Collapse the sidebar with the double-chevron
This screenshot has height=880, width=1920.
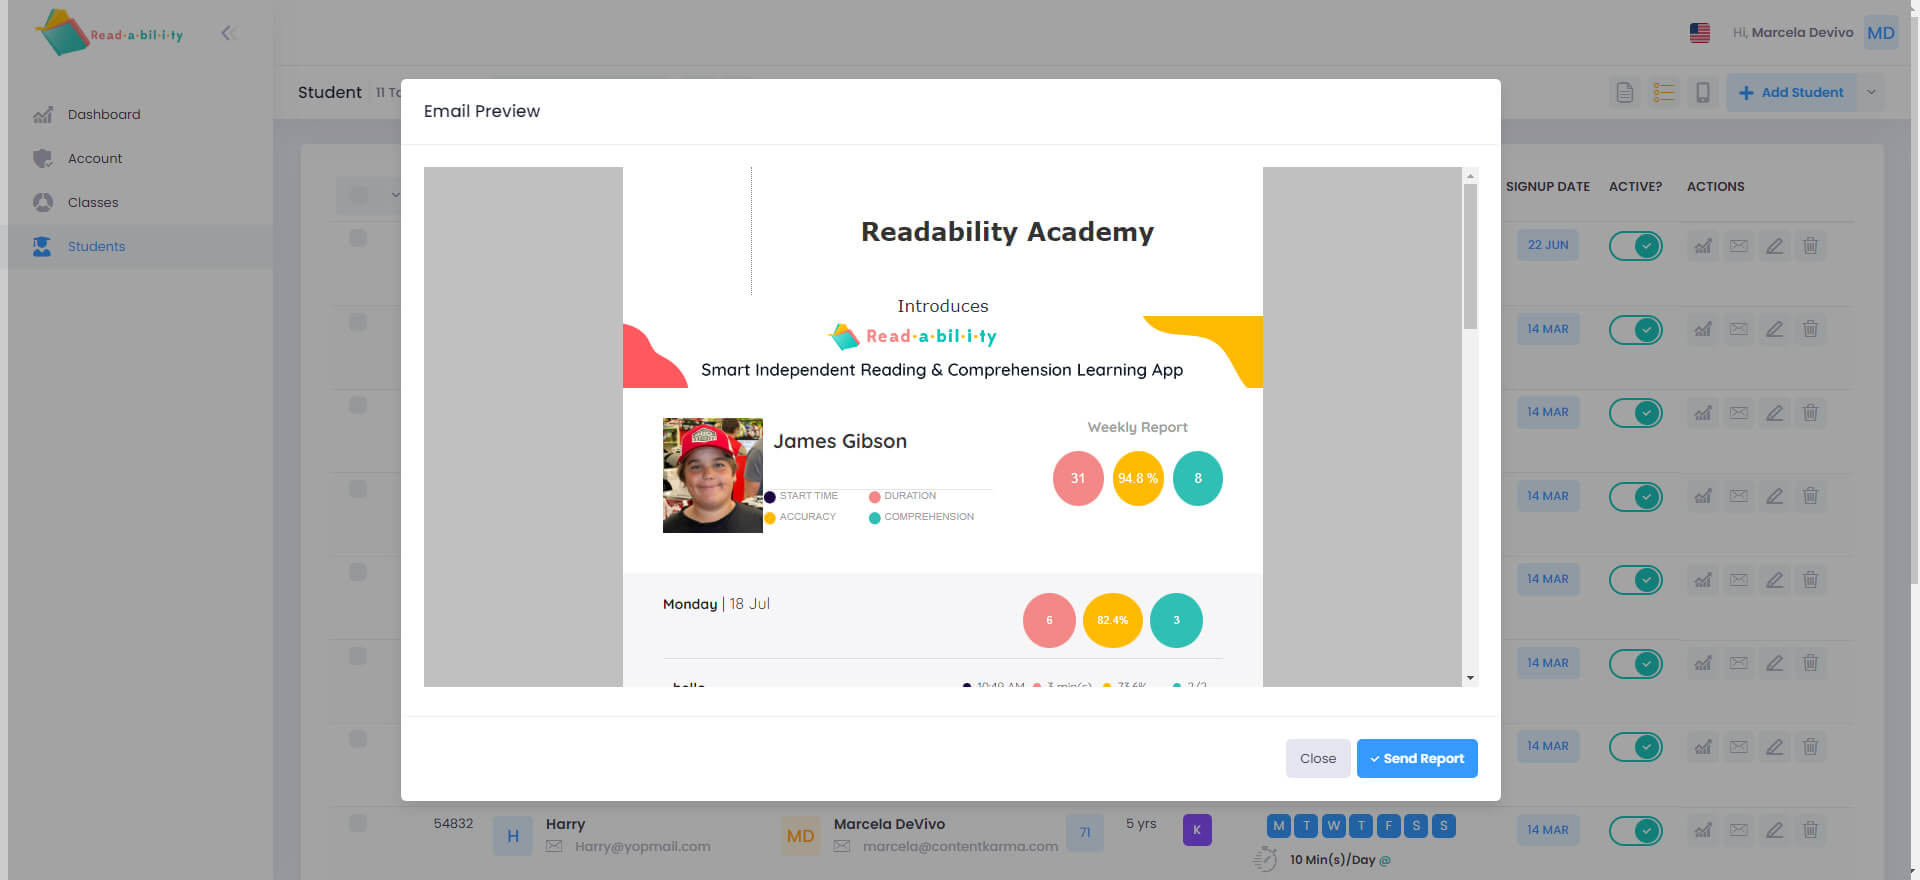pyautogui.click(x=228, y=33)
